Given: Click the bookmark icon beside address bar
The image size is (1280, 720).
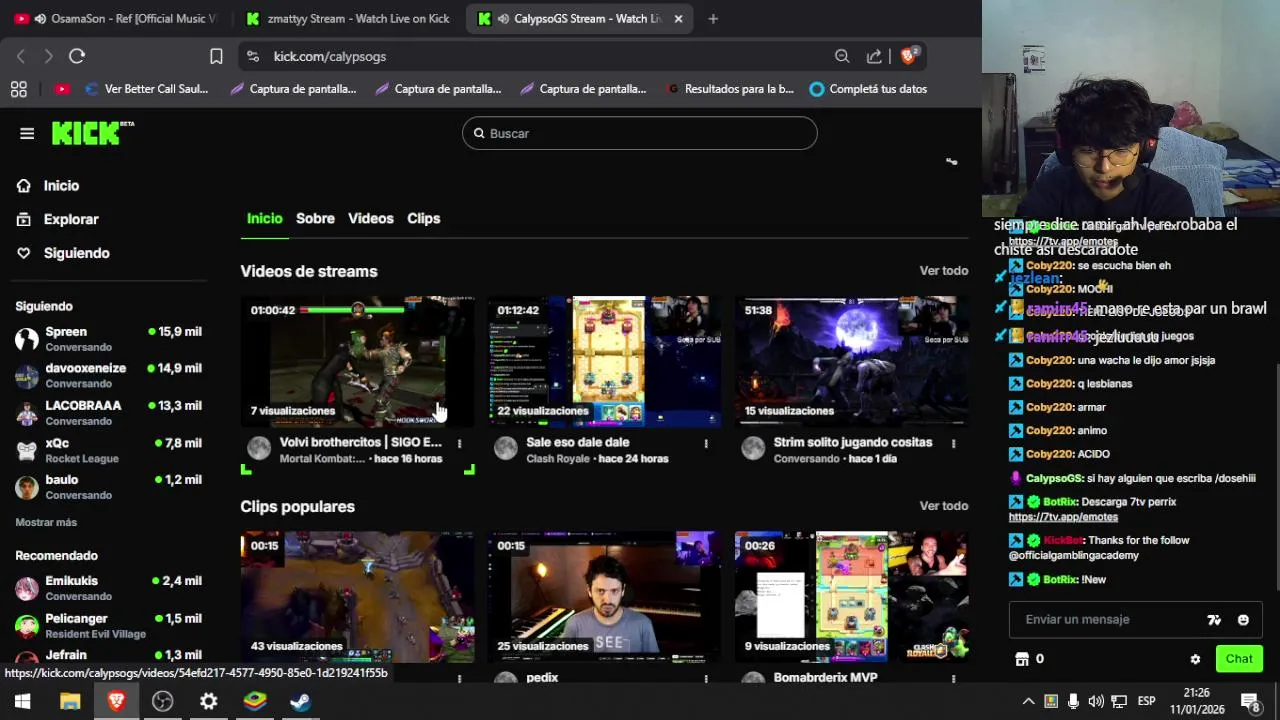Looking at the screenshot, I should (216, 56).
